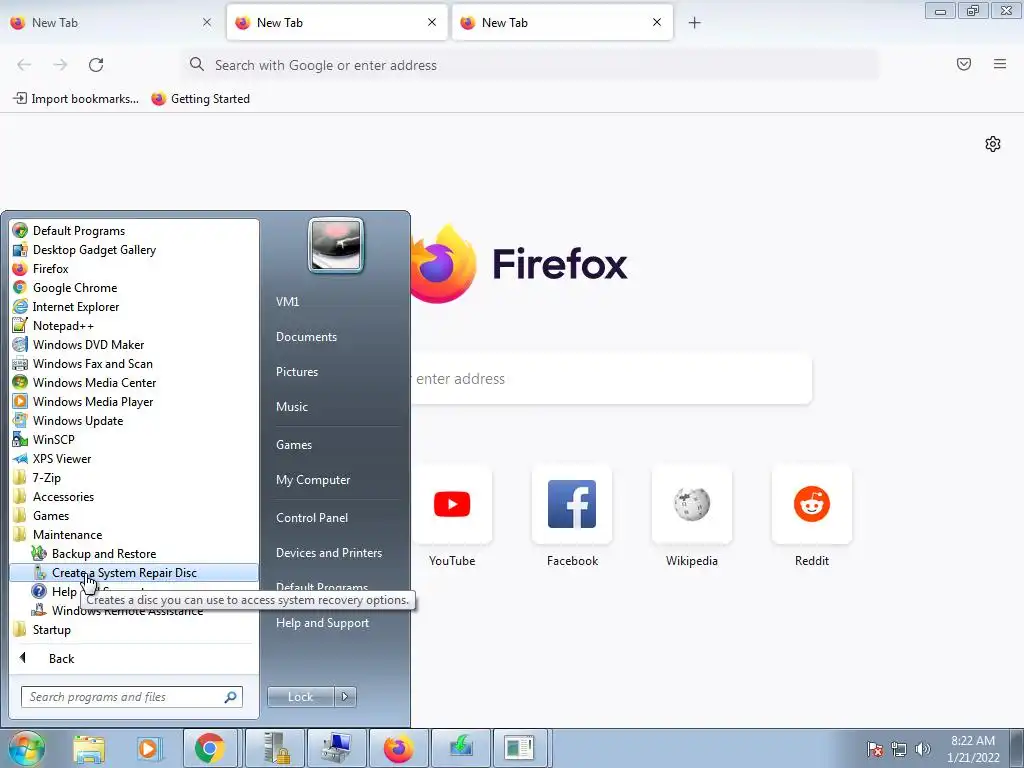The height and width of the screenshot is (768, 1024).
Task: Click the Firefox forward arrow
Action: (60, 65)
